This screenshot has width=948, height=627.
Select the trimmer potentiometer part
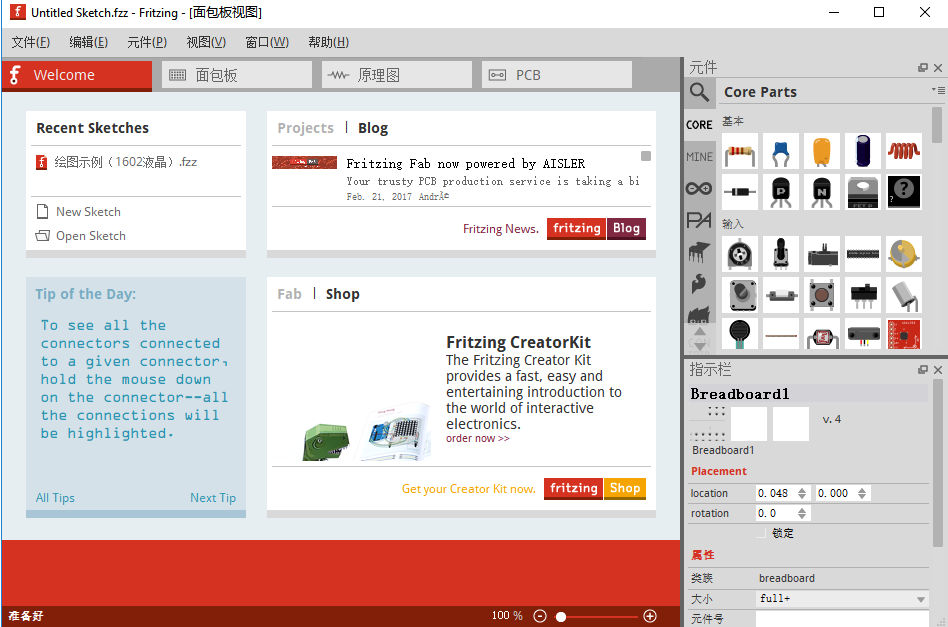740,254
